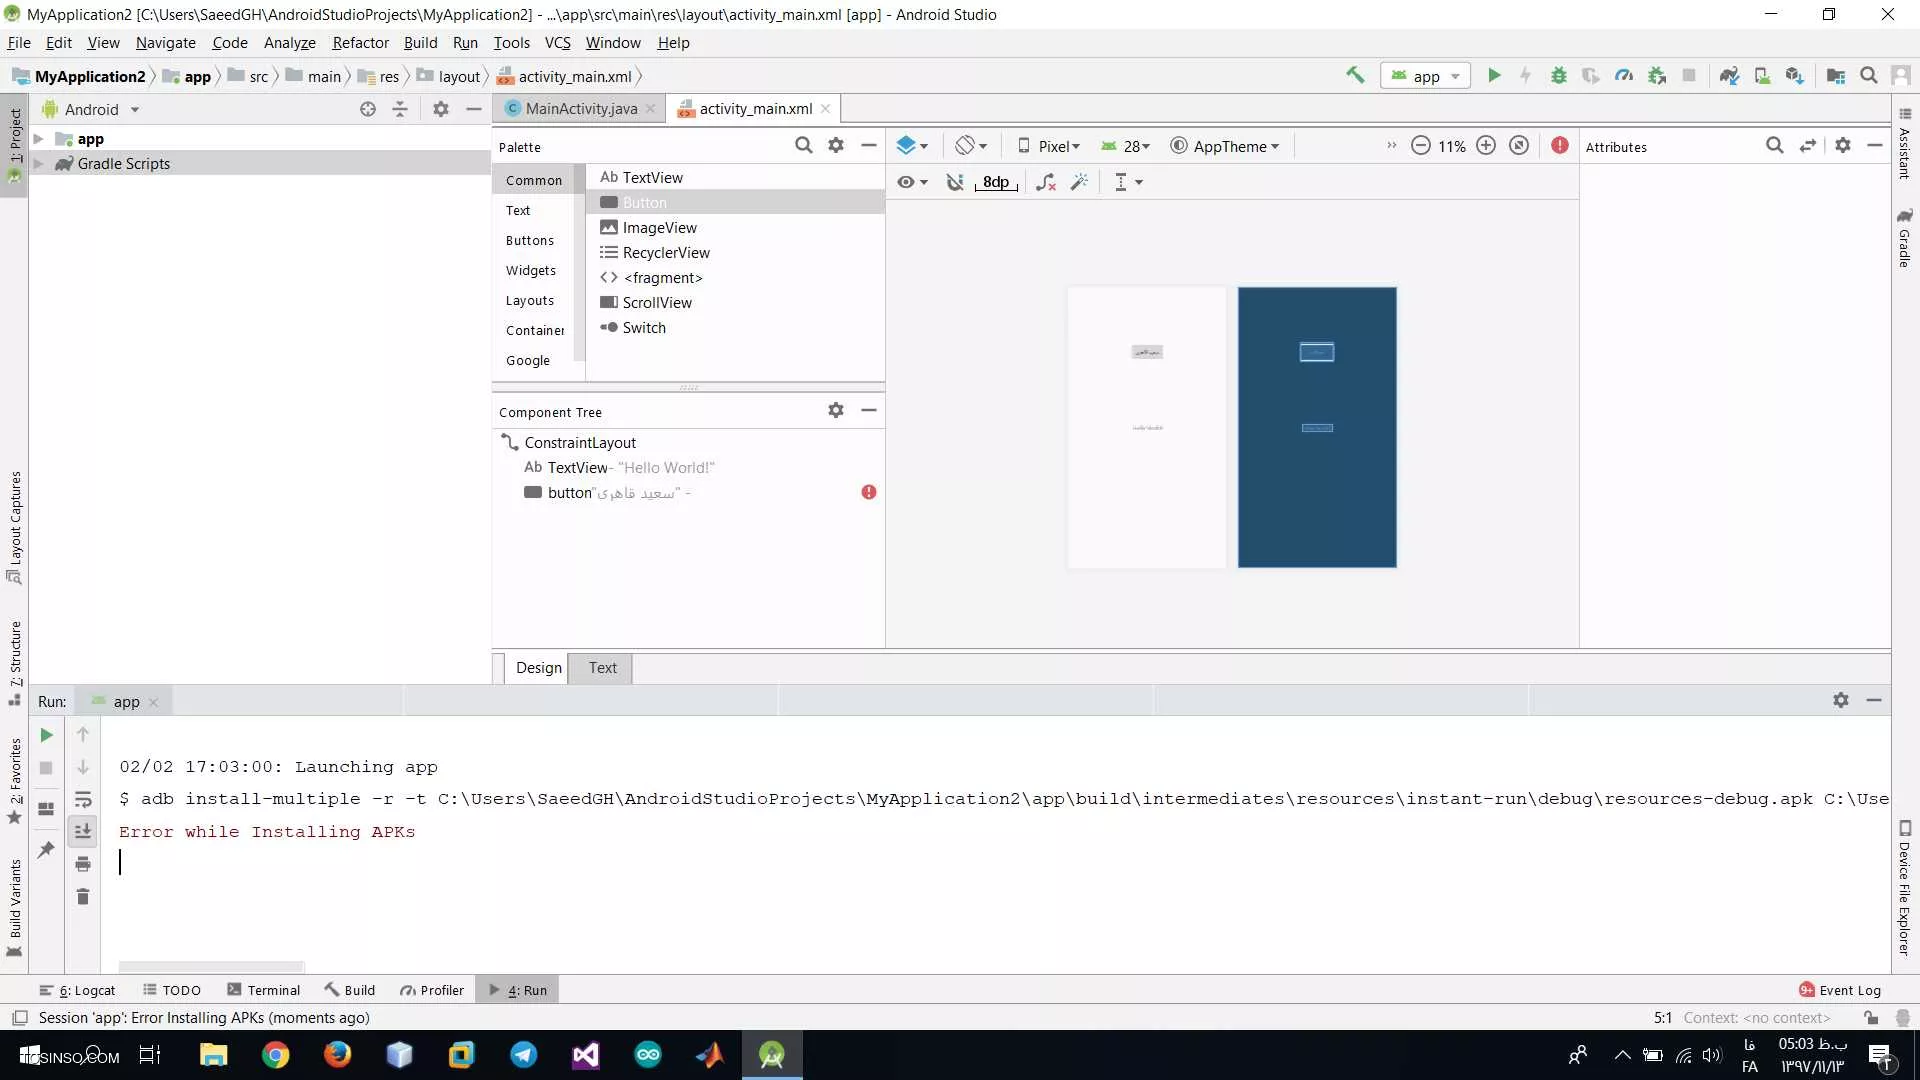
Task: Click the collapse all icon in Project panel
Action: (400, 109)
